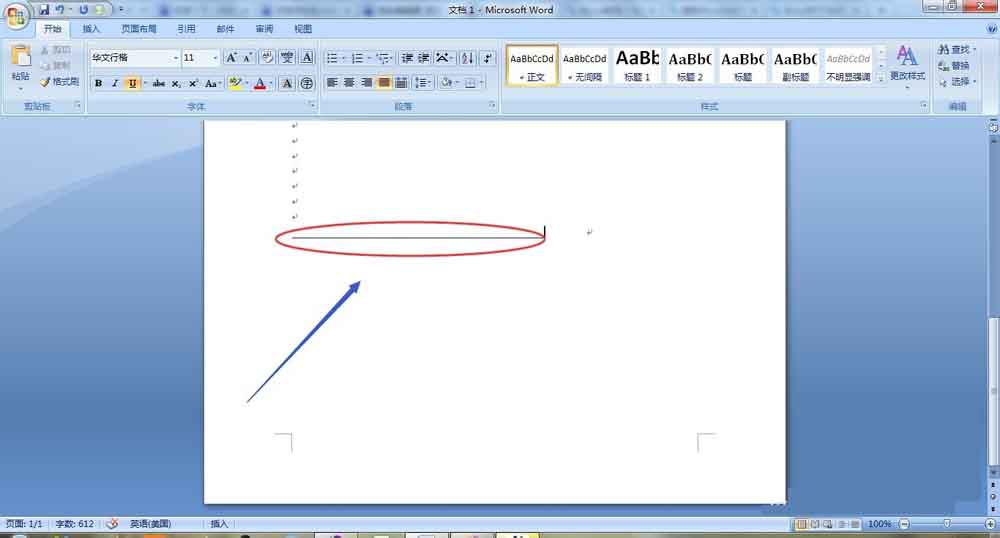1000x538 pixels.
Task: Click the Office button logo
Action: coord(16,15)
